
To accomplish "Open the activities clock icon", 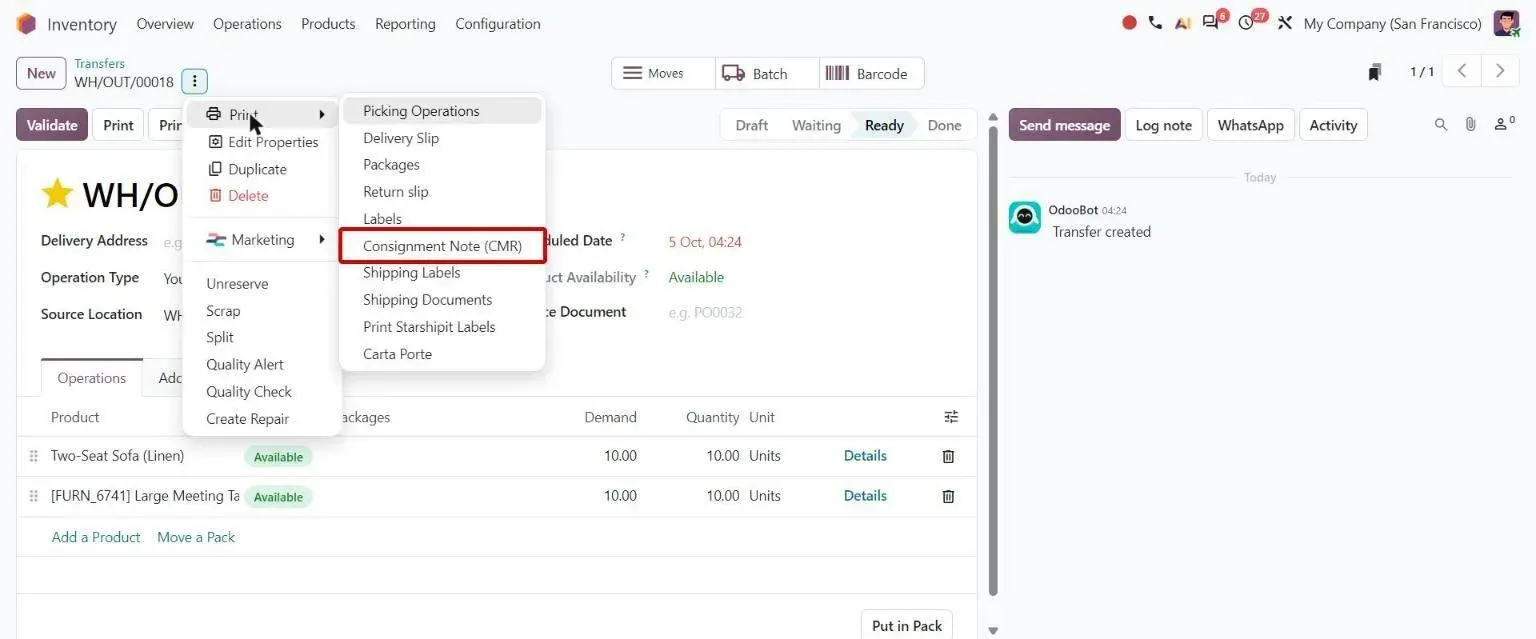I will (1248, 22).
